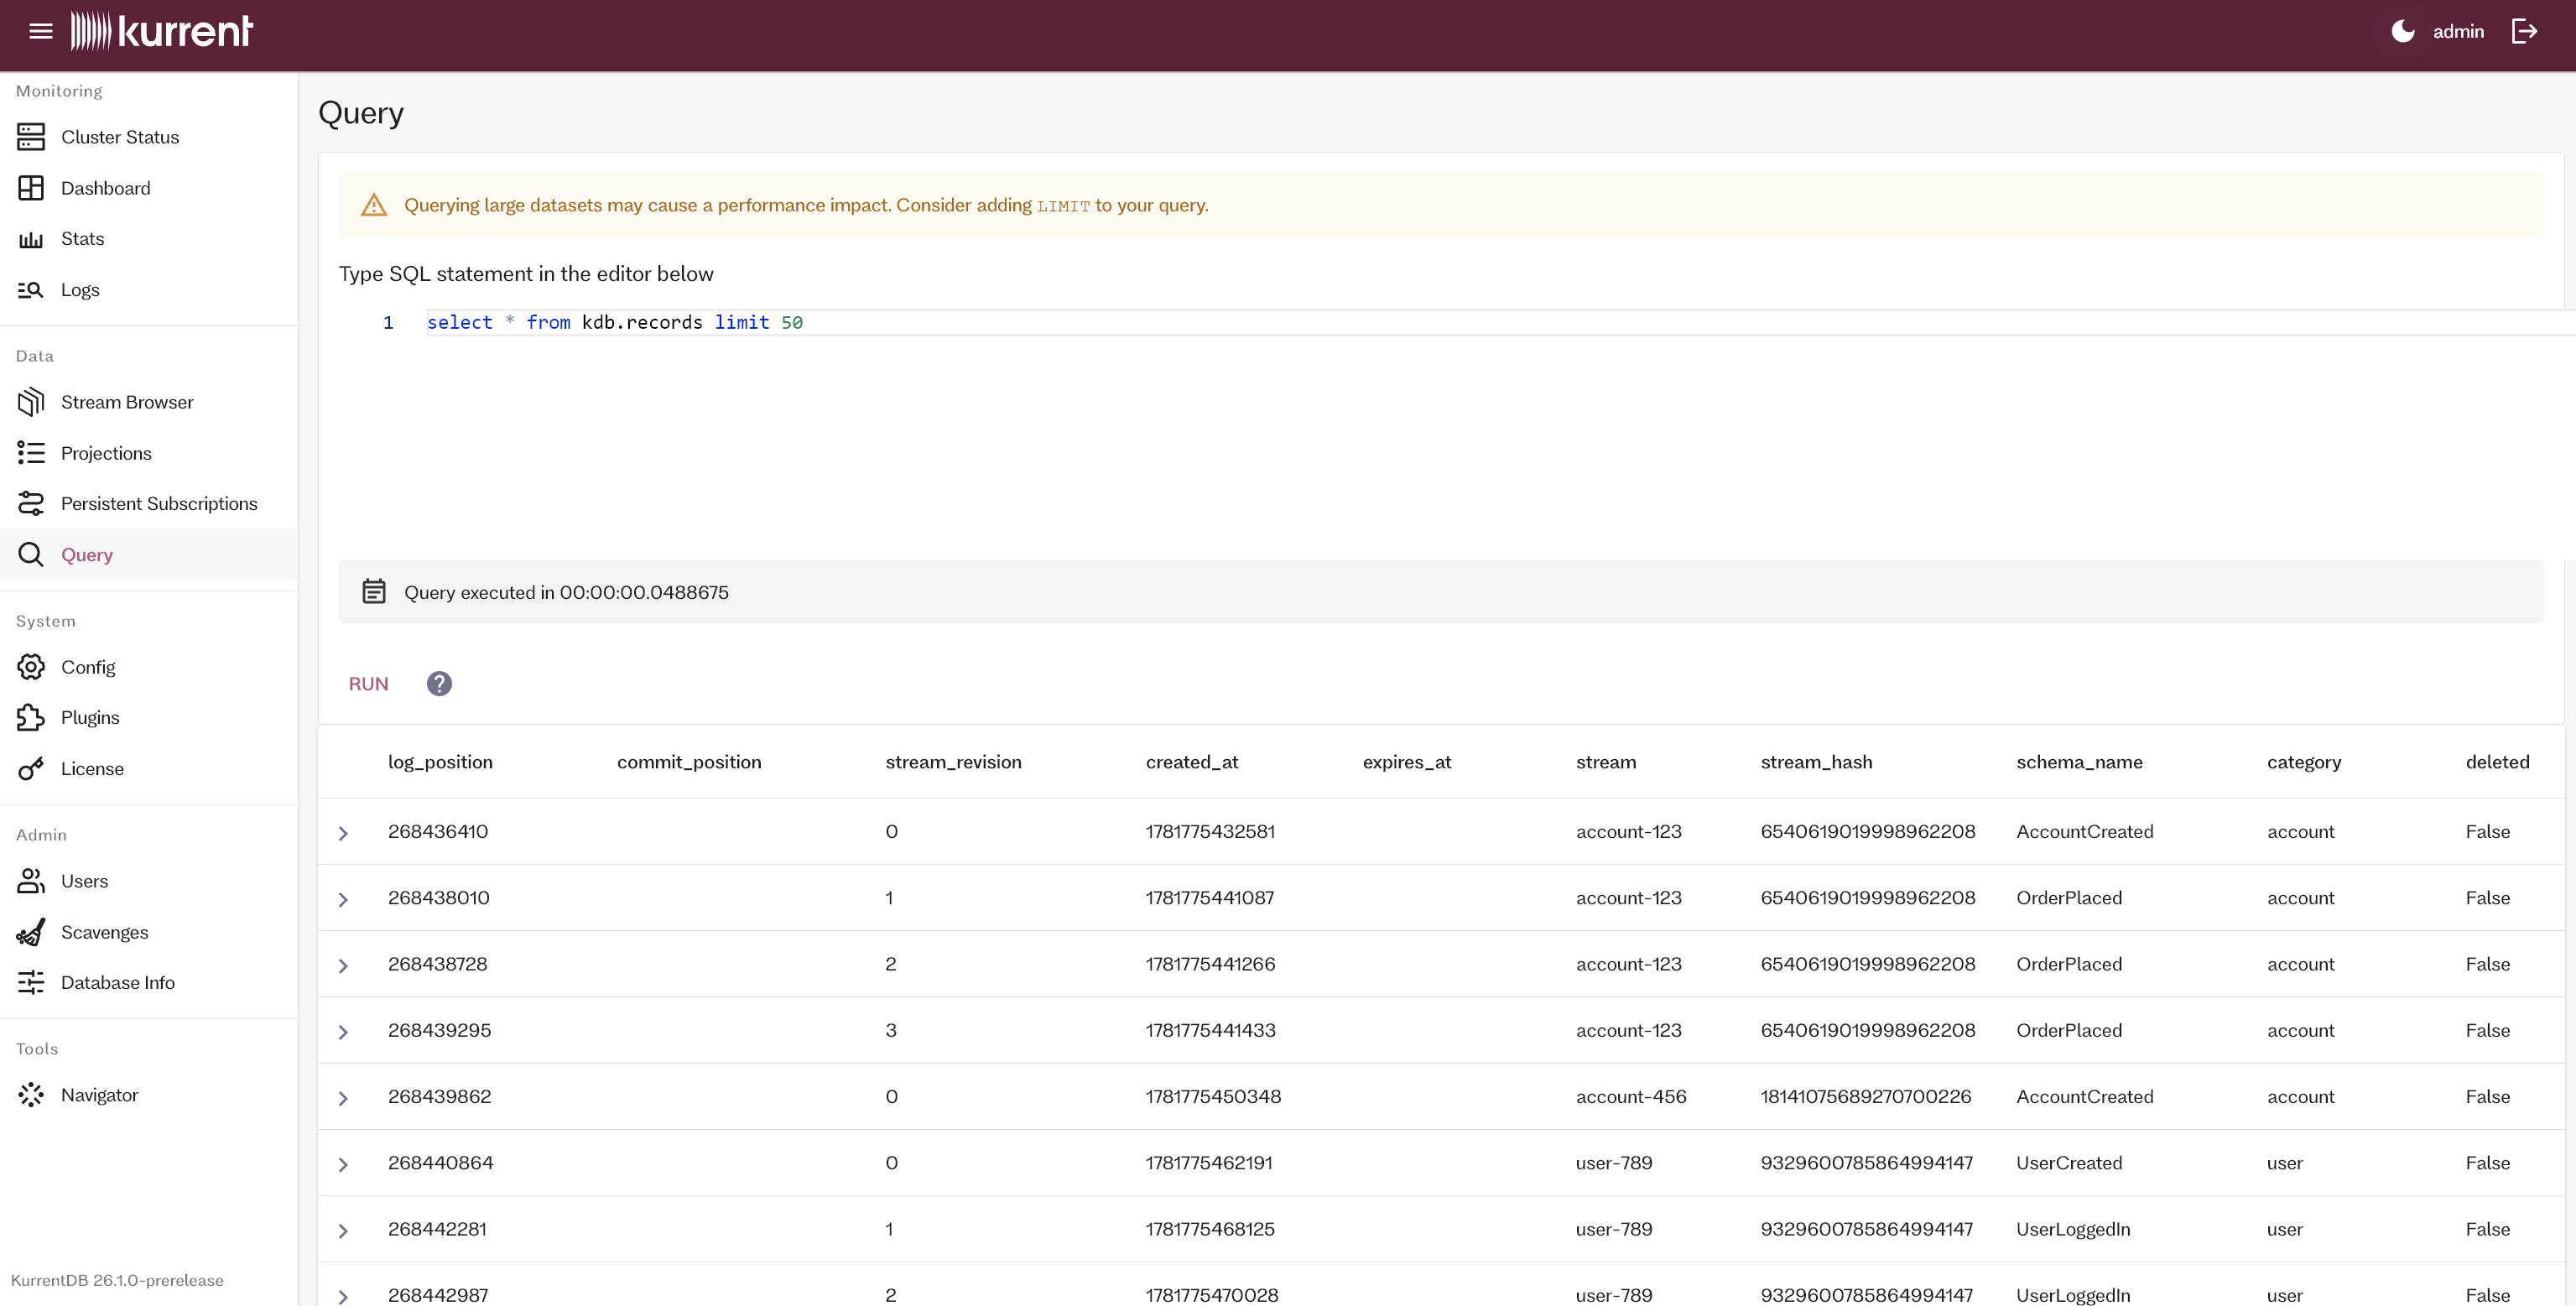
Task: Click the Scavenges broom icon
Action: click(x=31, y=932)
